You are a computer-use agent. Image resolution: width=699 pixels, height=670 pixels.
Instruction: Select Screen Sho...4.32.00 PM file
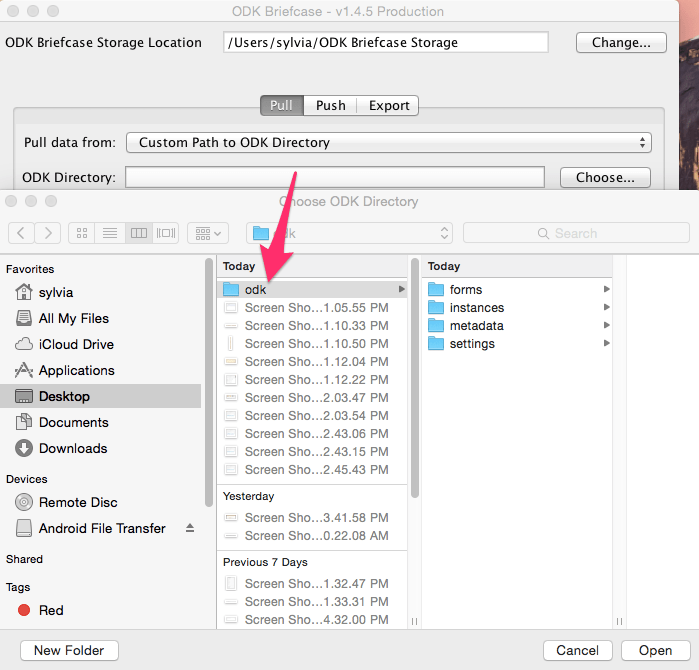[x=312, y=620]
